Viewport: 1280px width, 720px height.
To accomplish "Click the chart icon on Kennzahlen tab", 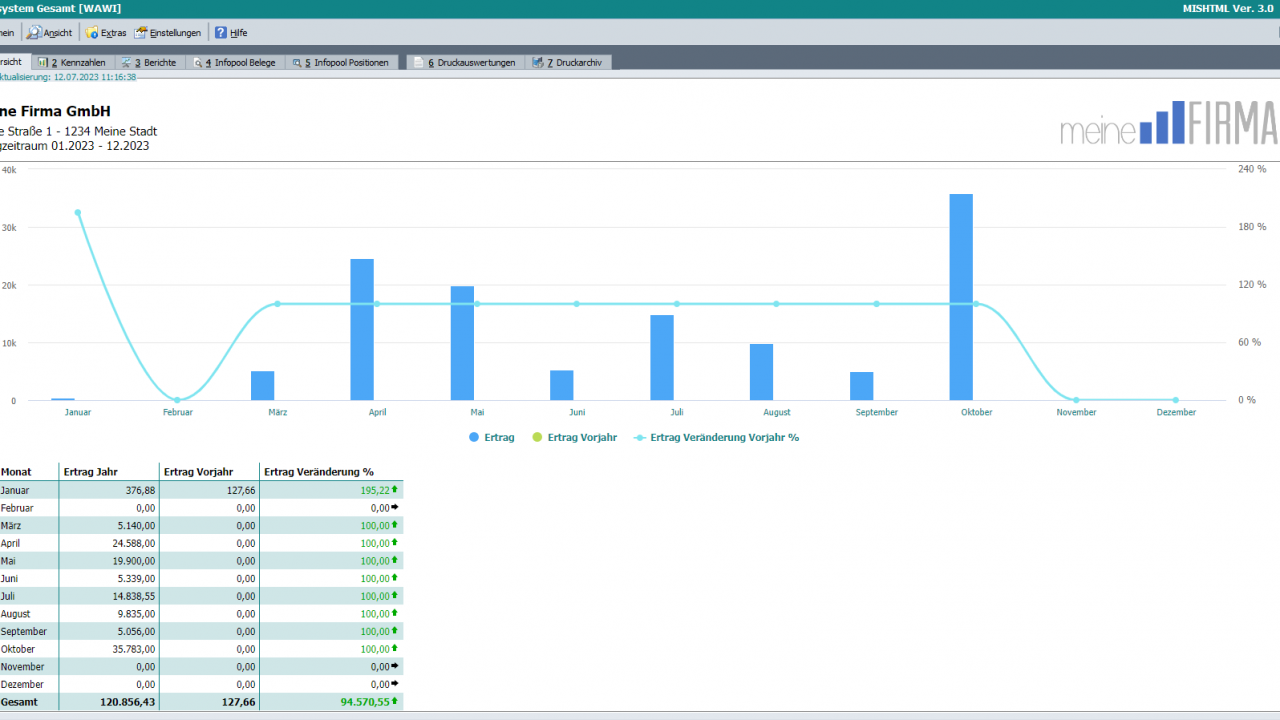I will [43, 62].
